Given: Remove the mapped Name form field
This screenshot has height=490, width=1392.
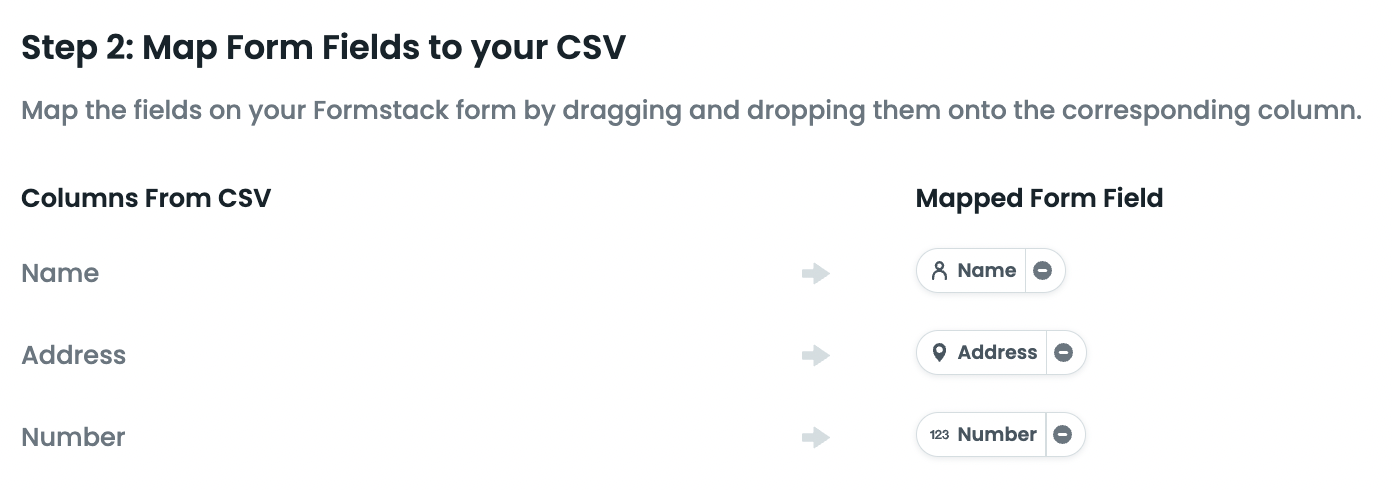Looking at the screenshot, I should 1043,271.
